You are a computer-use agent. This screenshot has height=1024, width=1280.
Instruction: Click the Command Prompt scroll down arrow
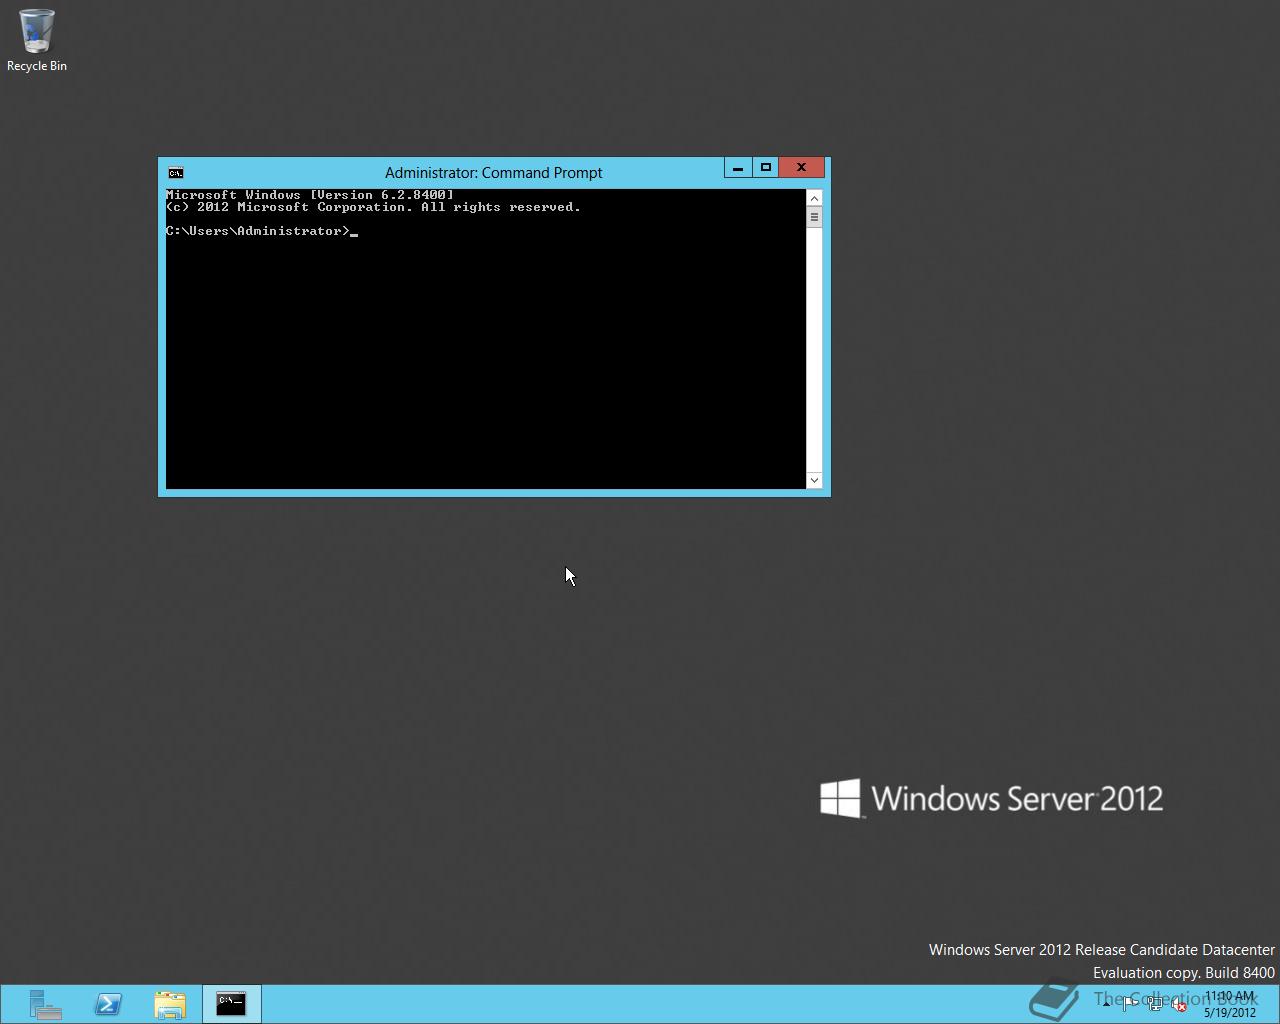click(814, 481)
